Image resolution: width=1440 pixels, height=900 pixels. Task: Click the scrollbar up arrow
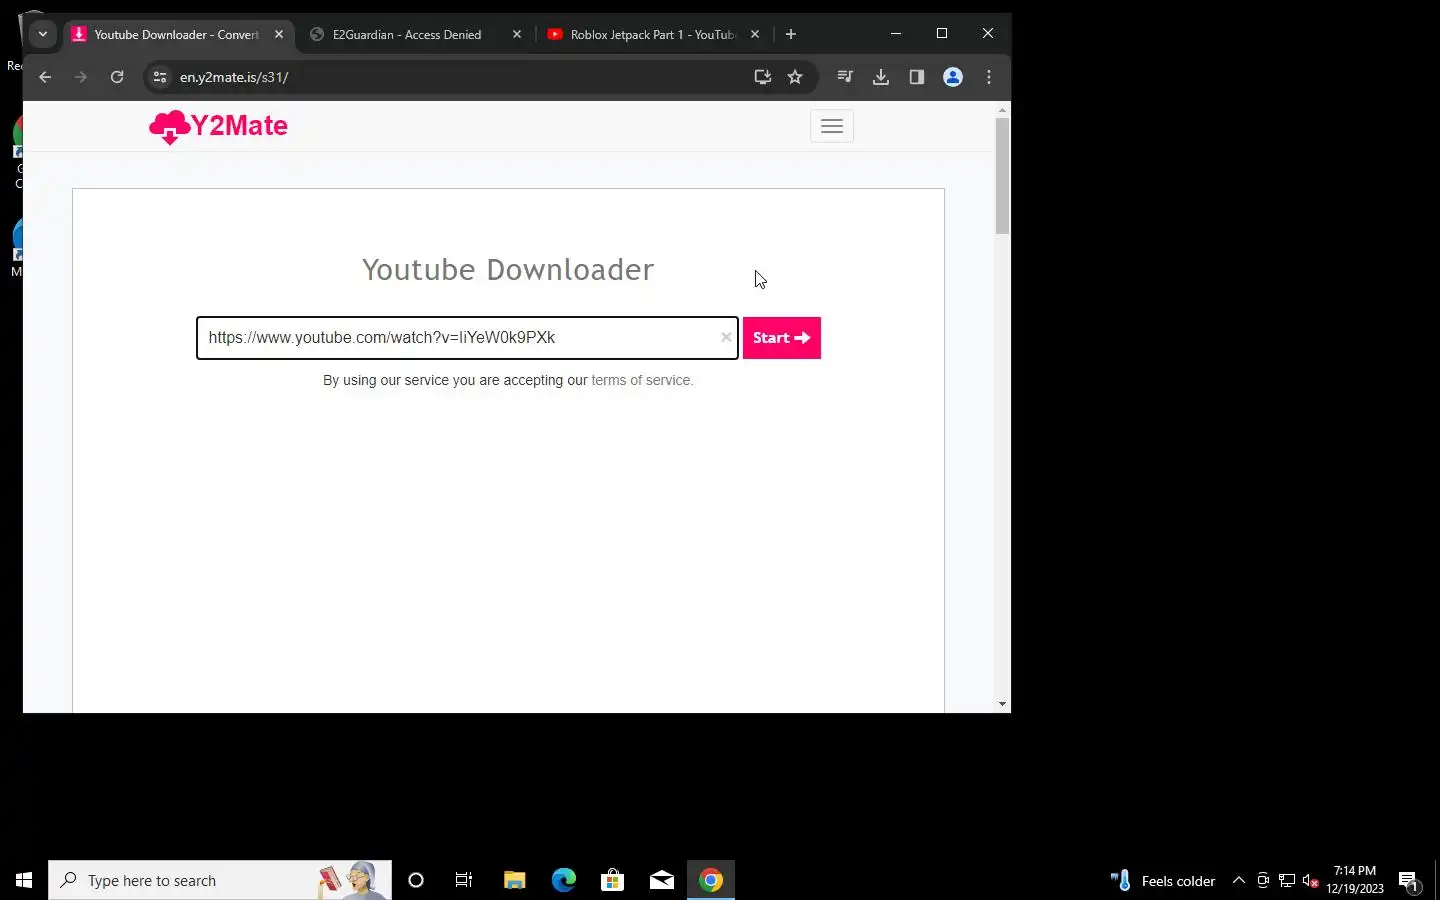coord(1002,110)
